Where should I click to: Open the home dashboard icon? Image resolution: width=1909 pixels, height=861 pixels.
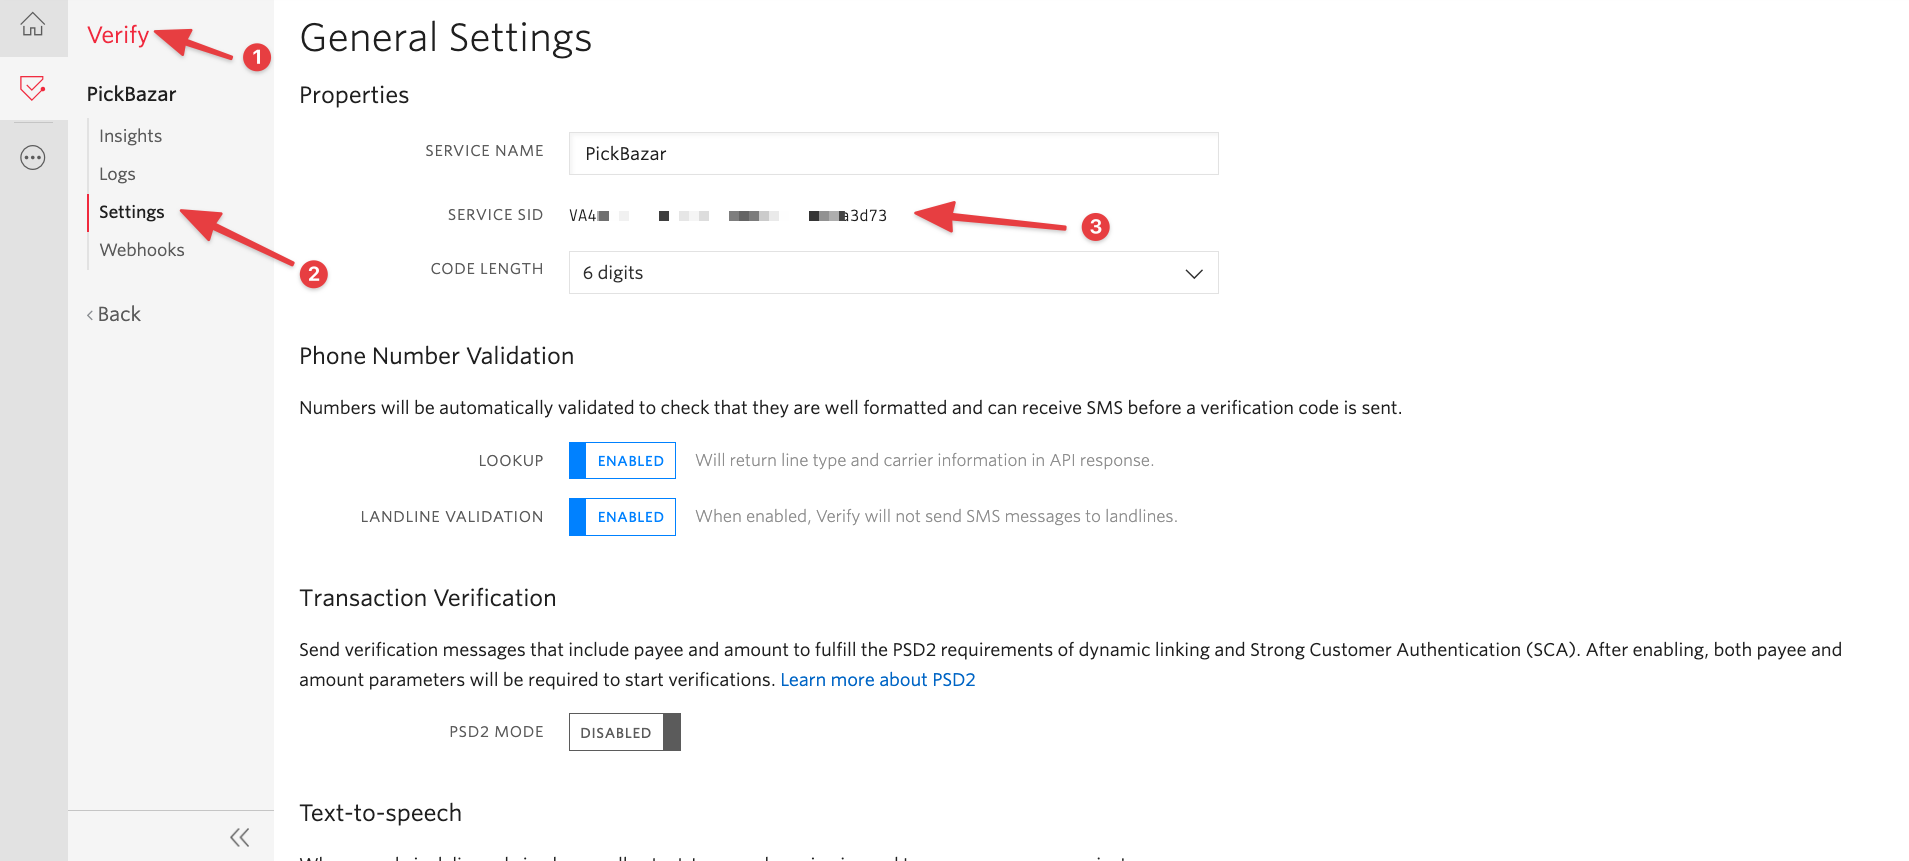tap(33, 24)
